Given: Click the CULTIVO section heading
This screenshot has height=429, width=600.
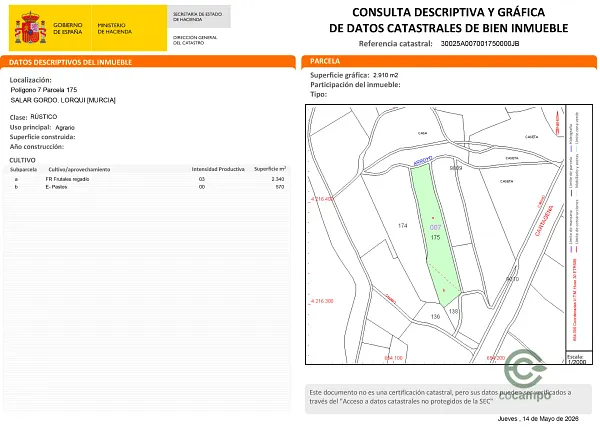Looking at the screenshot, I should click(22, 160).
